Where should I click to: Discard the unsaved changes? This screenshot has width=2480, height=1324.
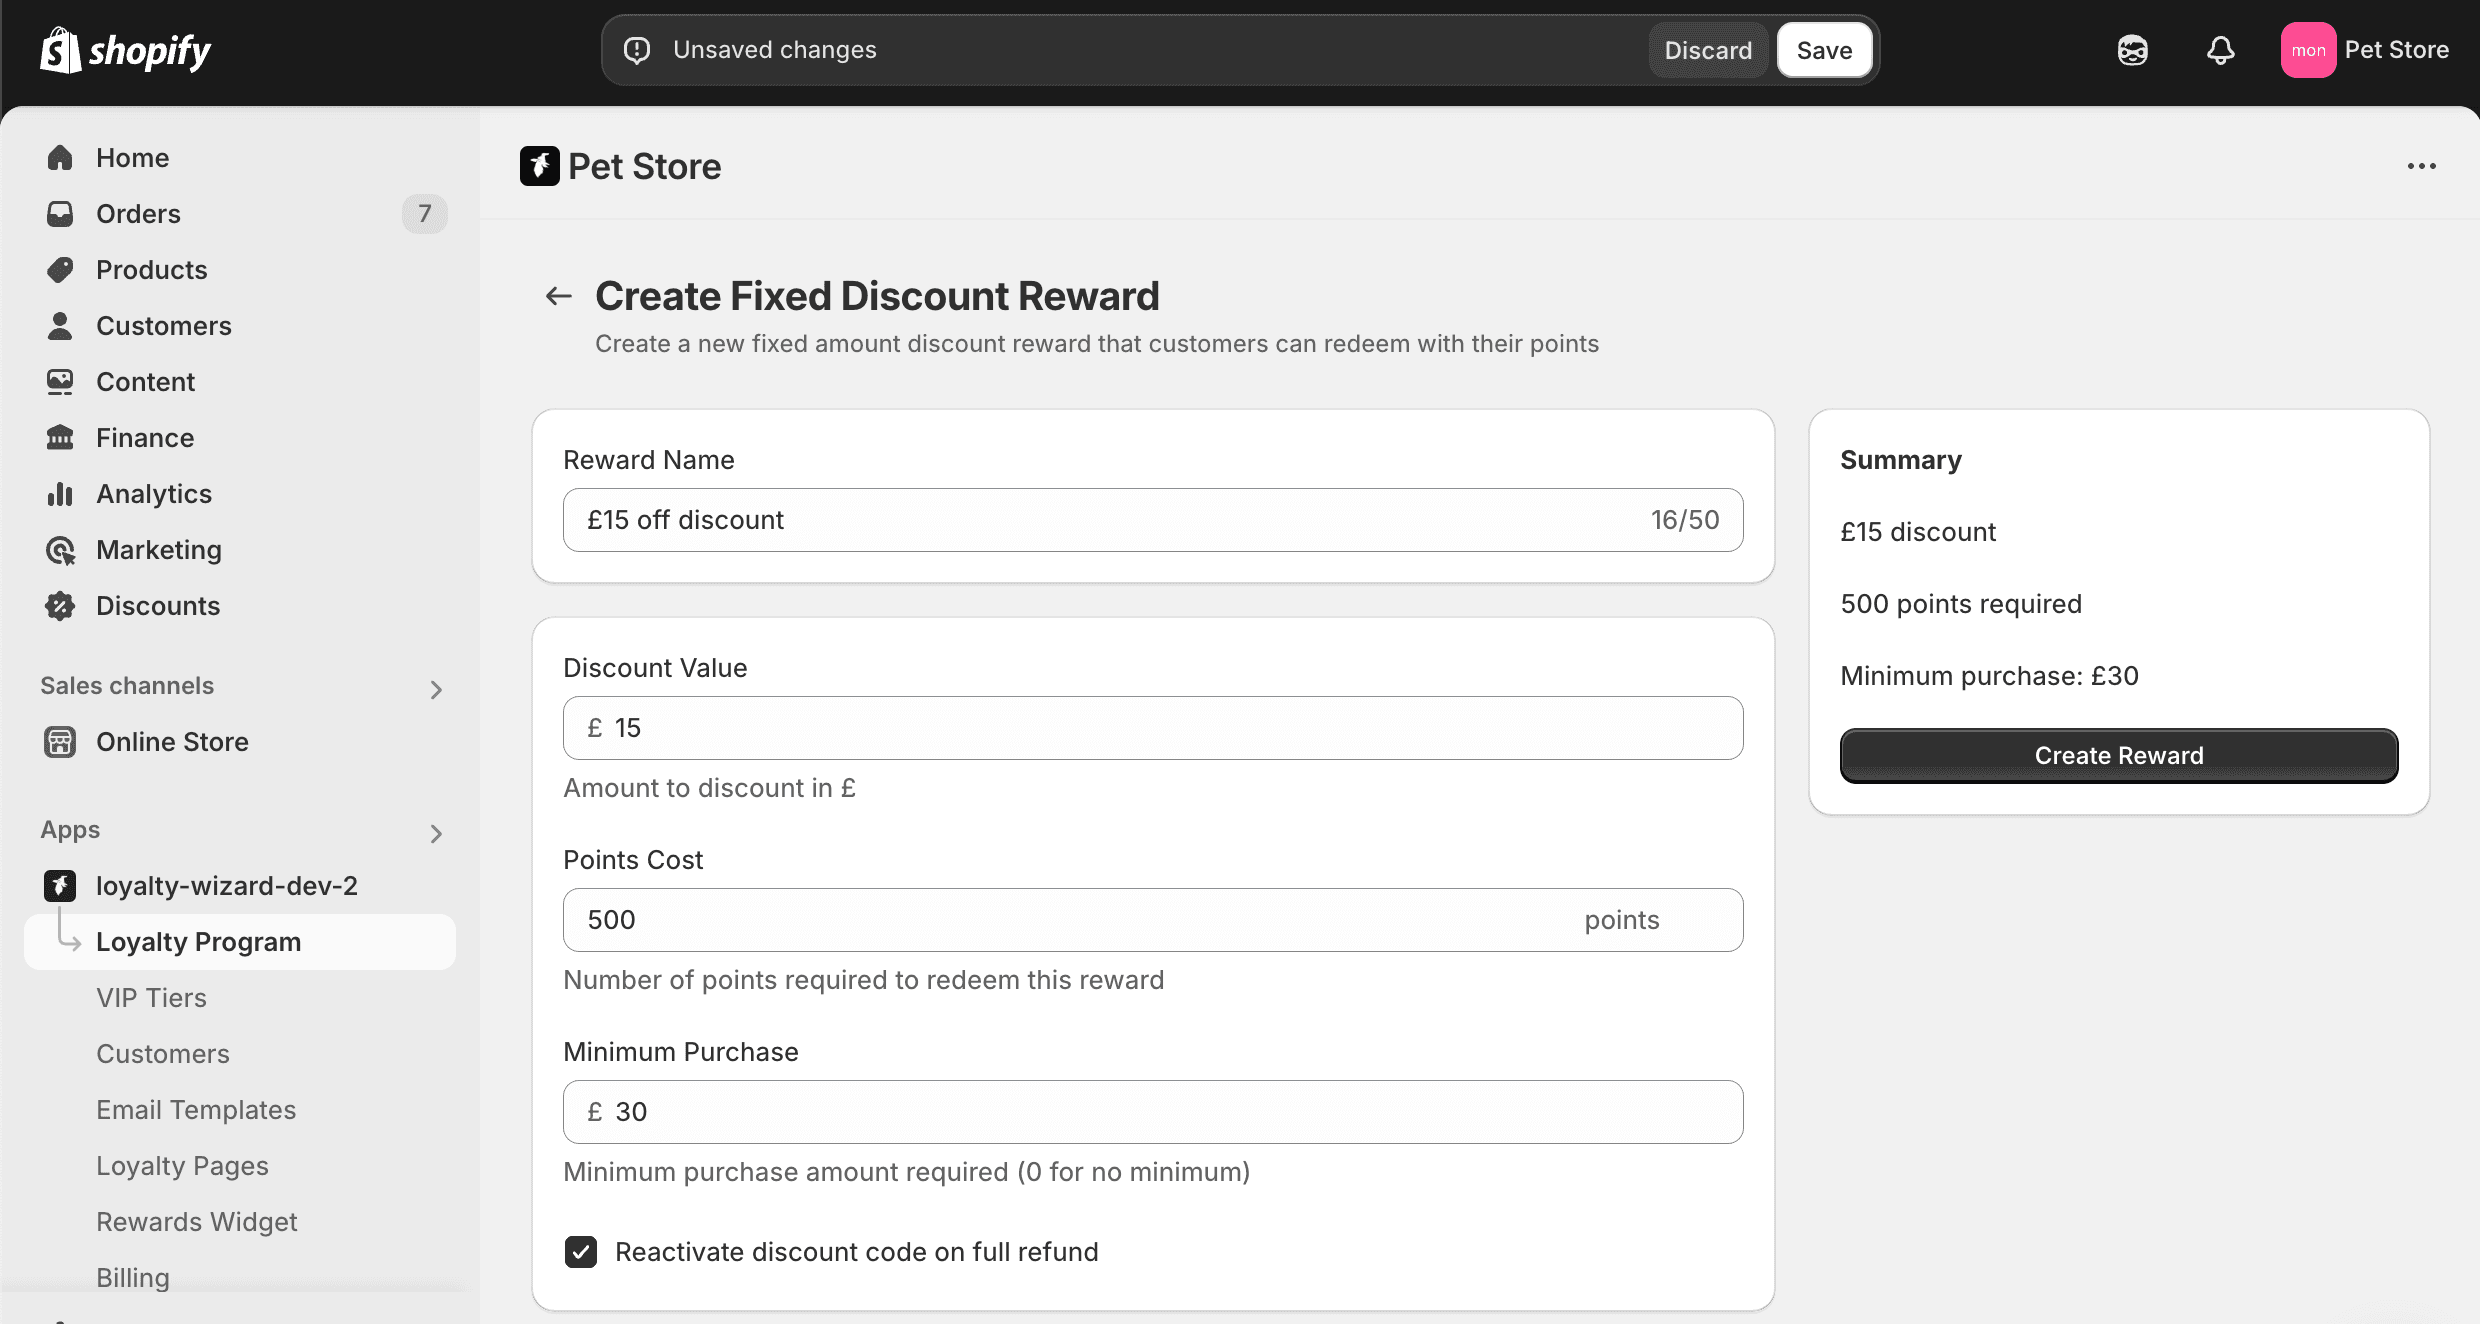click(1707, 49)
